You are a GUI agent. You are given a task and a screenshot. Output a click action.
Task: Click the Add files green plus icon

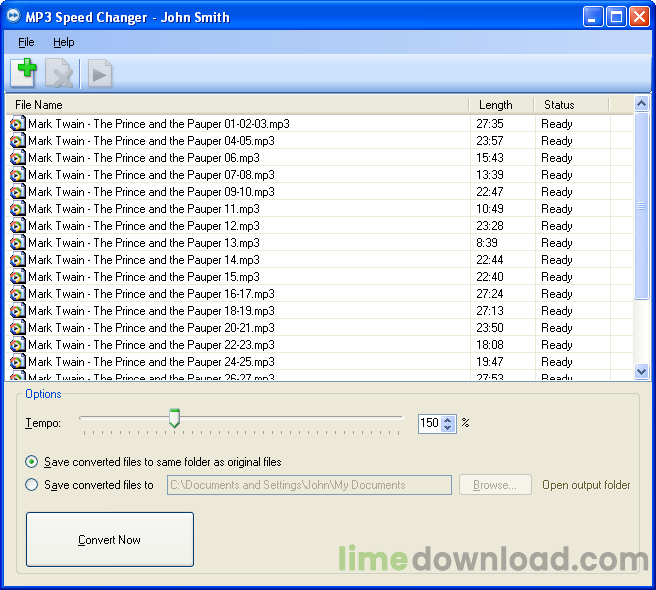(x=23, y=73)
